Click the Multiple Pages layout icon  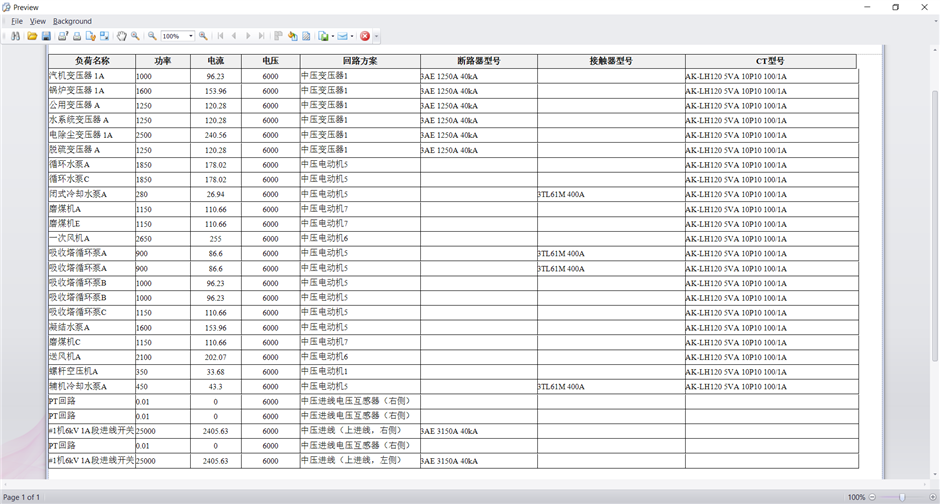tap(279, 36)
